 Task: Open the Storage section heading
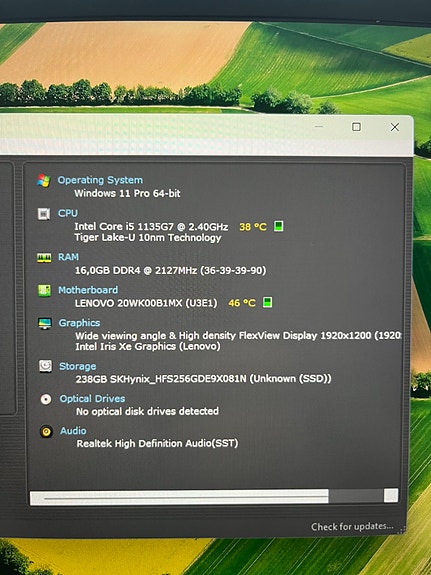[78, 366]
